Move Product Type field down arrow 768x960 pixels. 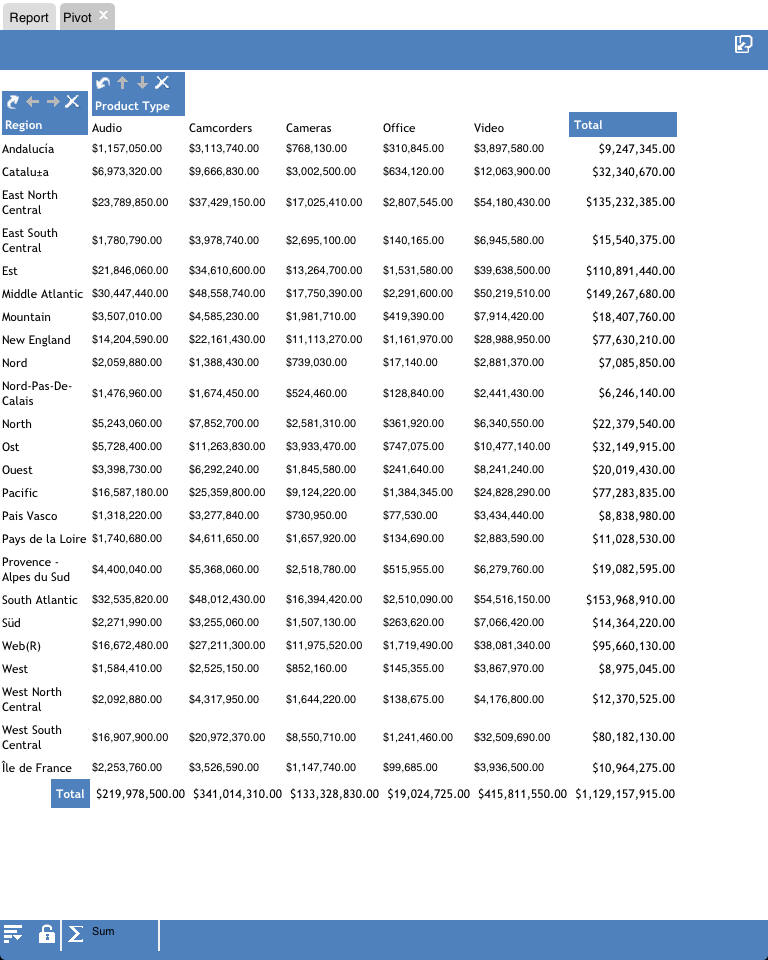(142, 82)
